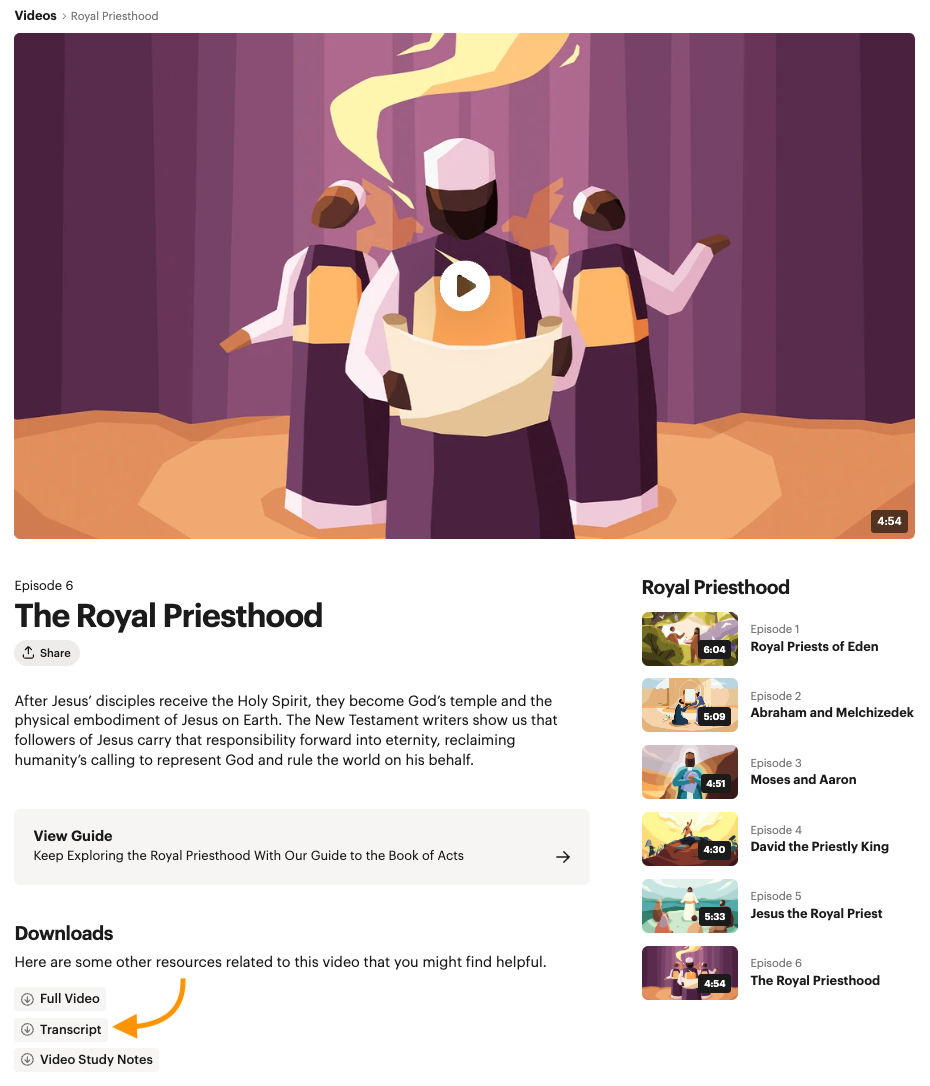This screenshot has width=930, height=1086.
Task: Click the View Guide arrow icon
Action: (563, 857)
